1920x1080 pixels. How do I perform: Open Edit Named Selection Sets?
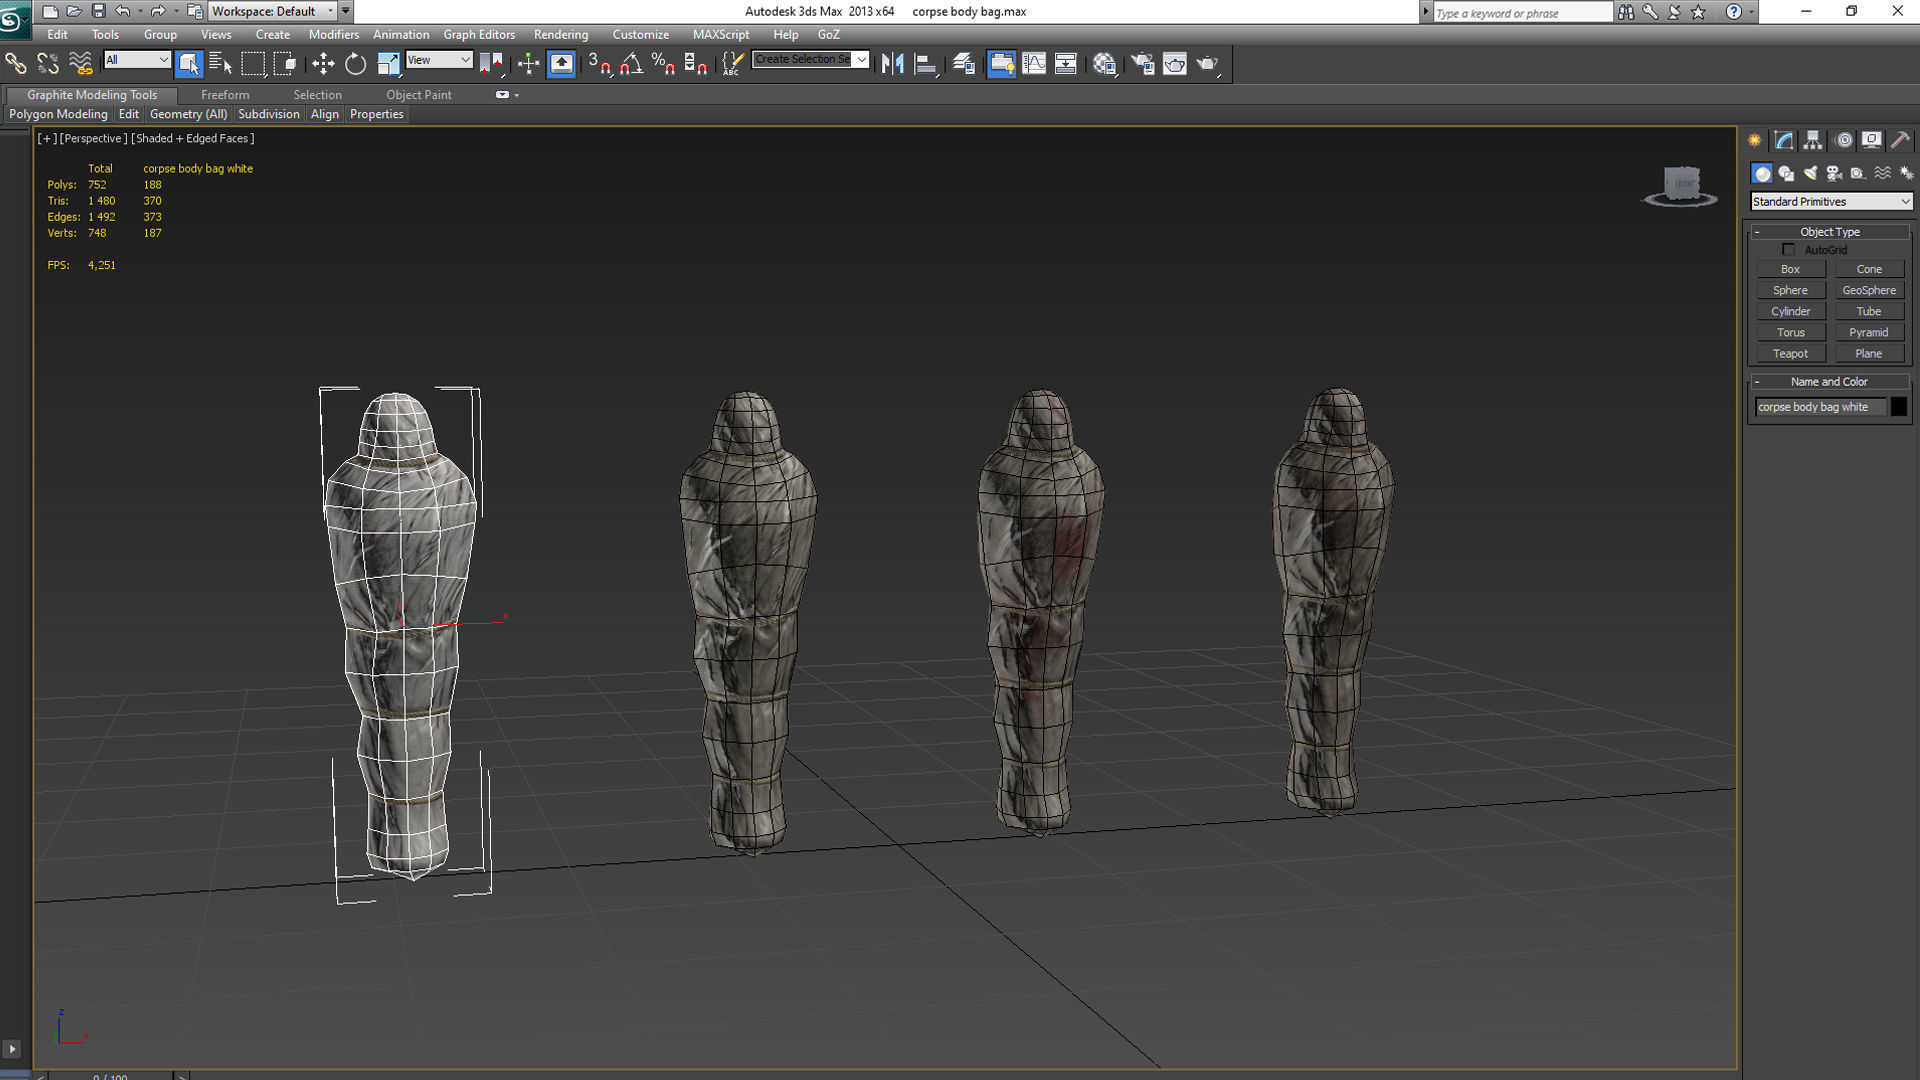coord(732,64)
